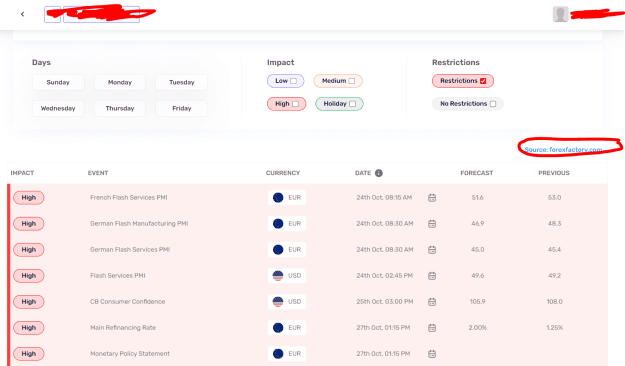The width and height of the screenshot is (625, 366).
Task: Click the FORECAST column header
Action: (x=477, y=173)
